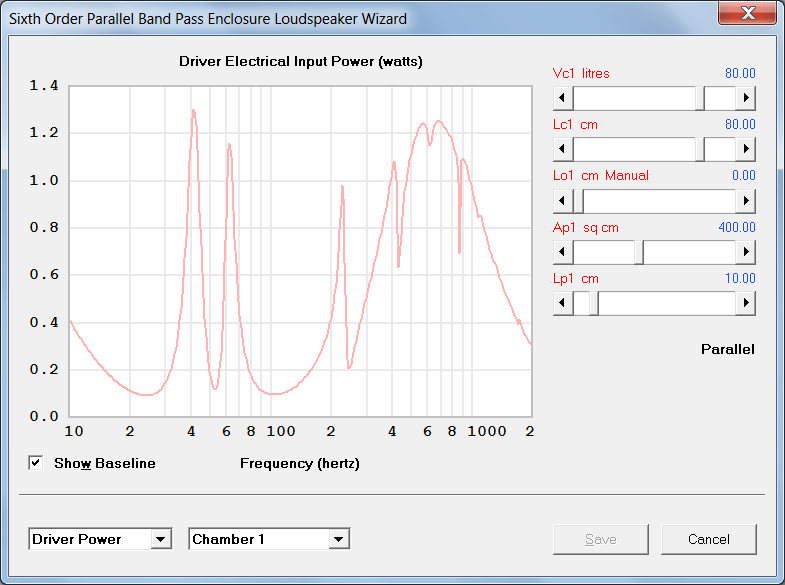Decrease Ap1 sq cm with left arrow
This screenshot has height=585, width=785.
(x=563, y=252)
